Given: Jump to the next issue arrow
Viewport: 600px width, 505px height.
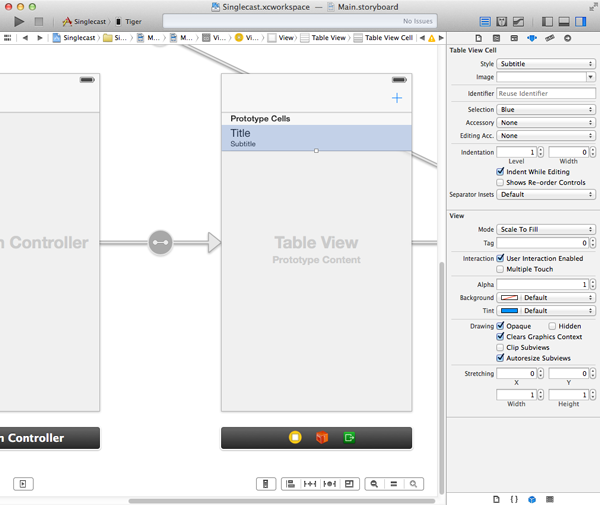Looking at the screenshot, I should tap(441, 38).
